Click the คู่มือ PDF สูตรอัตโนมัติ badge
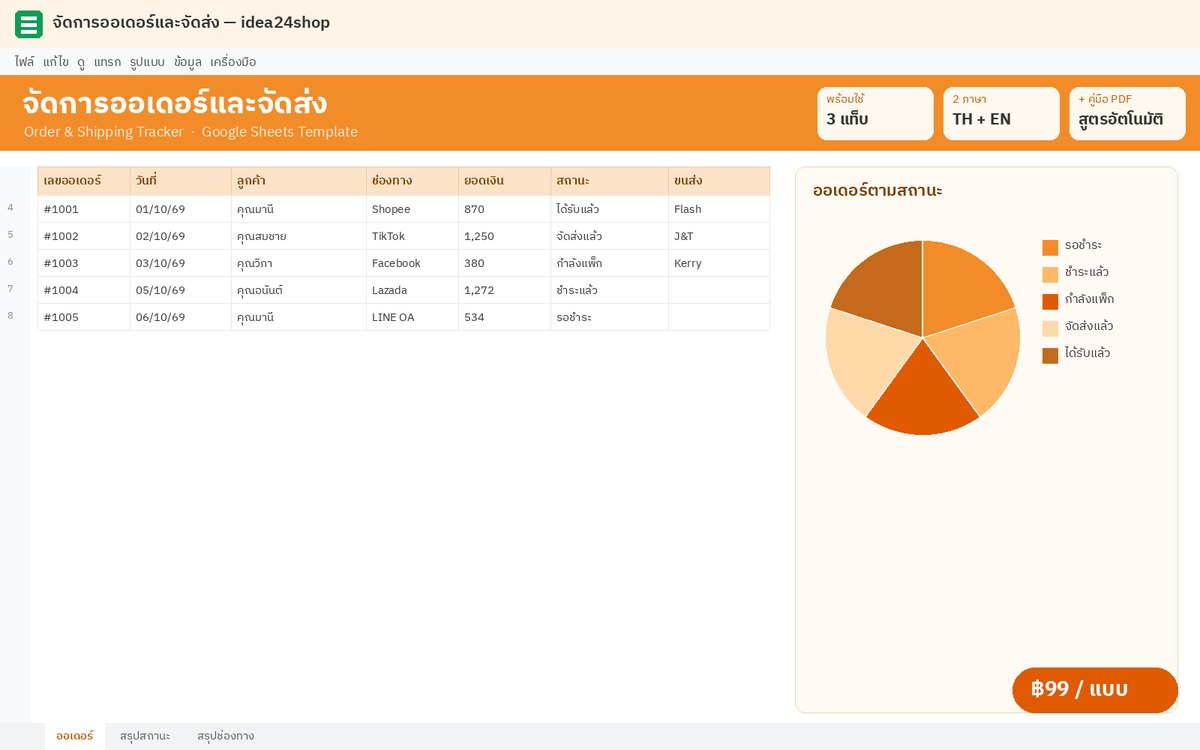 (1127, 113)
